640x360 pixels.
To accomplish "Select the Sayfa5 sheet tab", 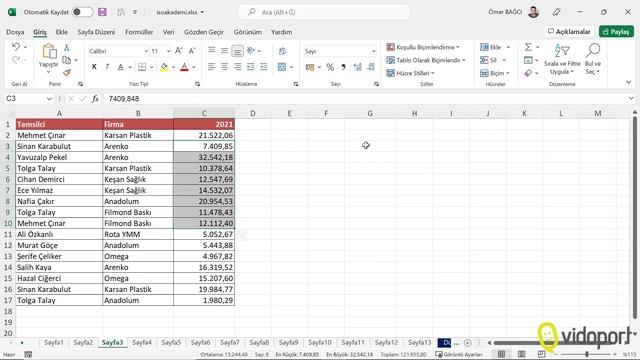I will pos(171,343).
